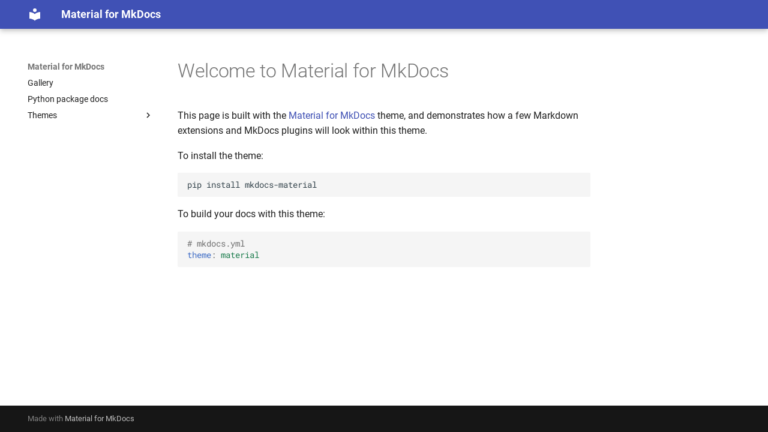768x432 pixels.
Task: Click the 'To install the theme:' text
Action: 220,156
